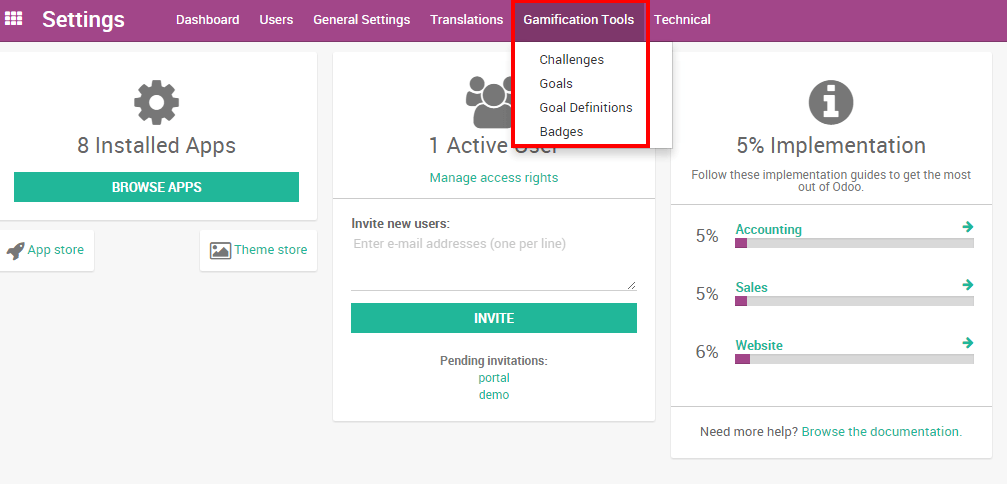Select Goal Definitions menu entry
Screen dimensions: 1007x484
(585, 108)
